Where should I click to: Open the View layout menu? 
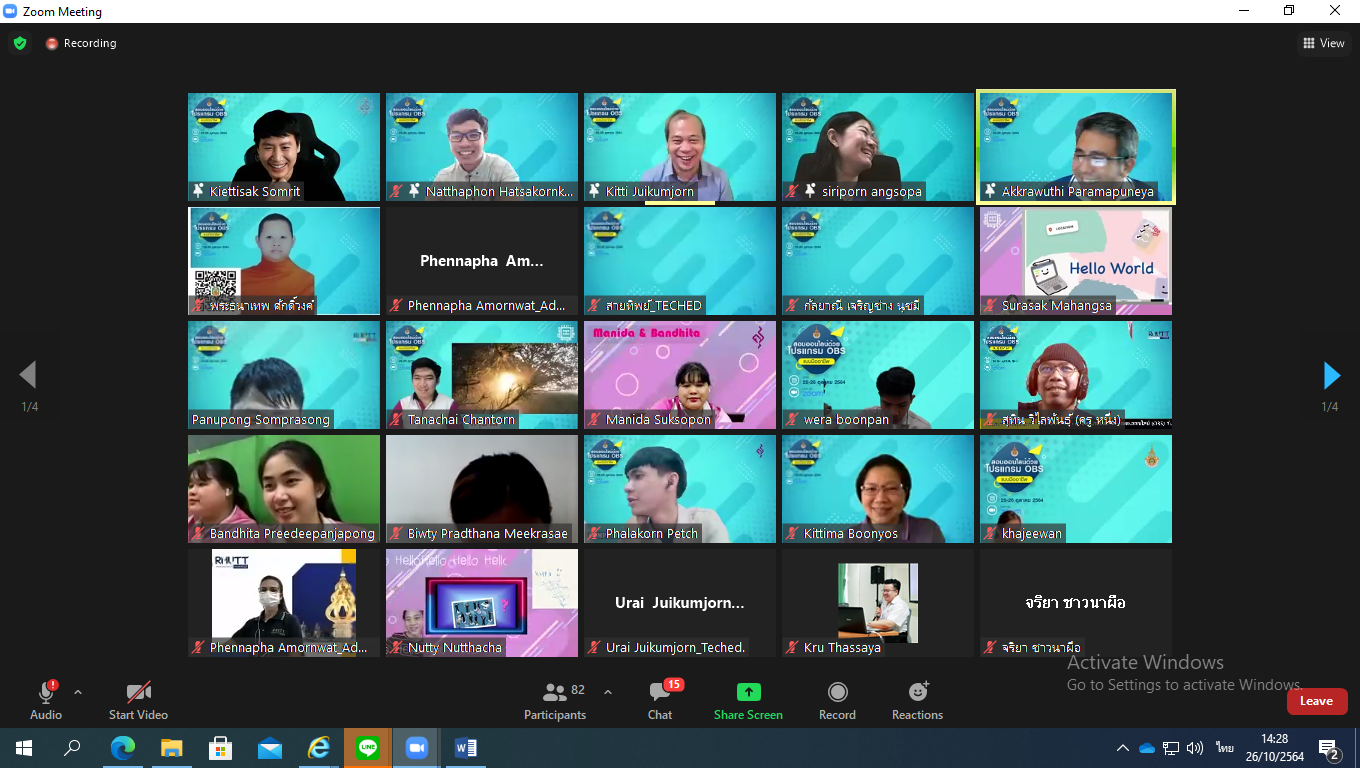1324,43
